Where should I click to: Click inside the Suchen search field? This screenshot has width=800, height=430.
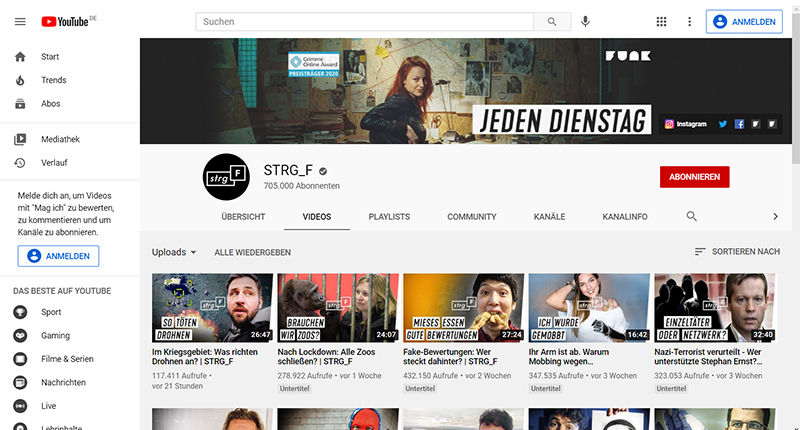tap(365, 21)
